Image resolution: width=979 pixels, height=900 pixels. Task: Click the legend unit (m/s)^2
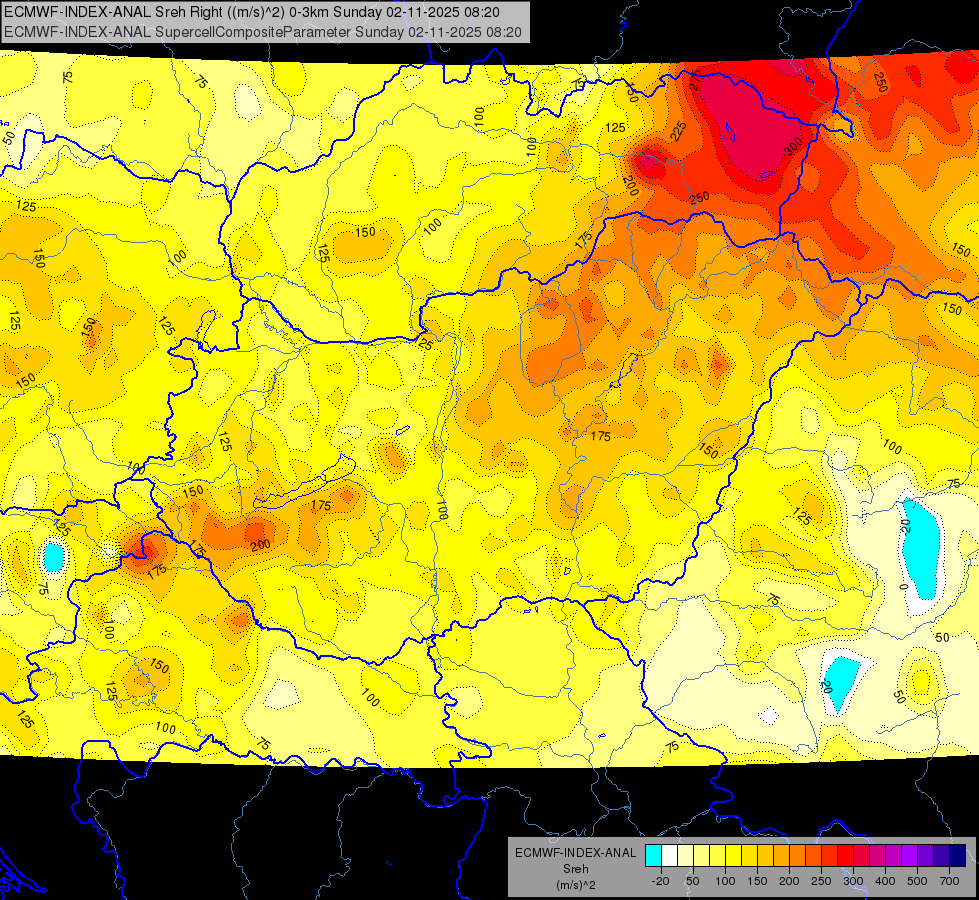(576, 885)
